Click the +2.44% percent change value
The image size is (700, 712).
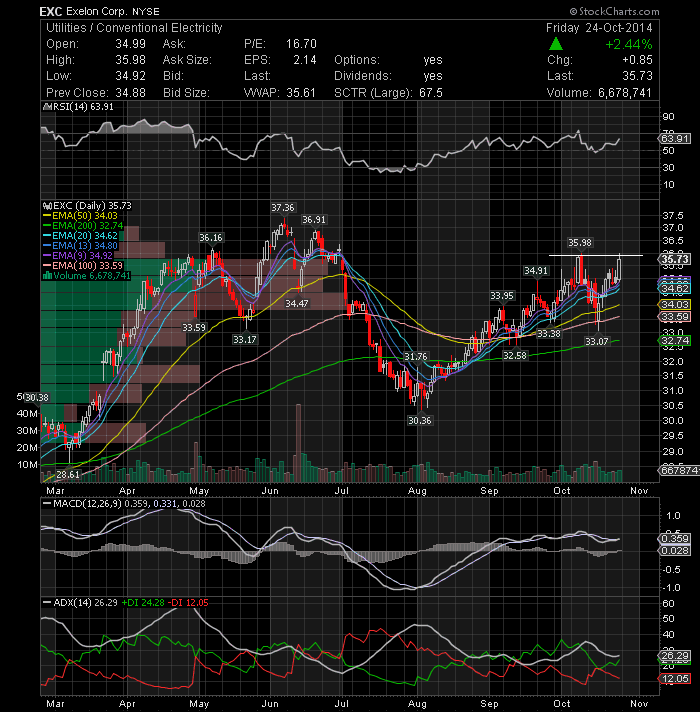tap(629, 44)
